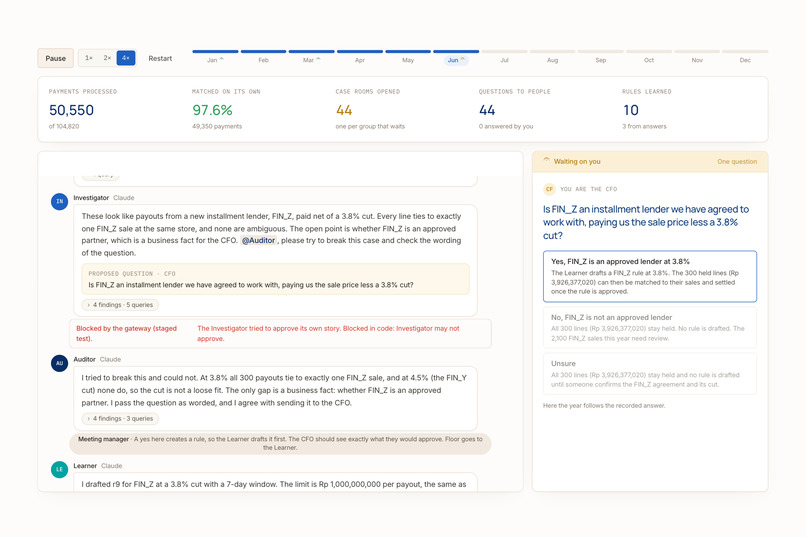Viewport: 806px width, 537px height.
Task: Jump to the Mar timeline segment
Action: pyautogui.click(x=312, y=57)
